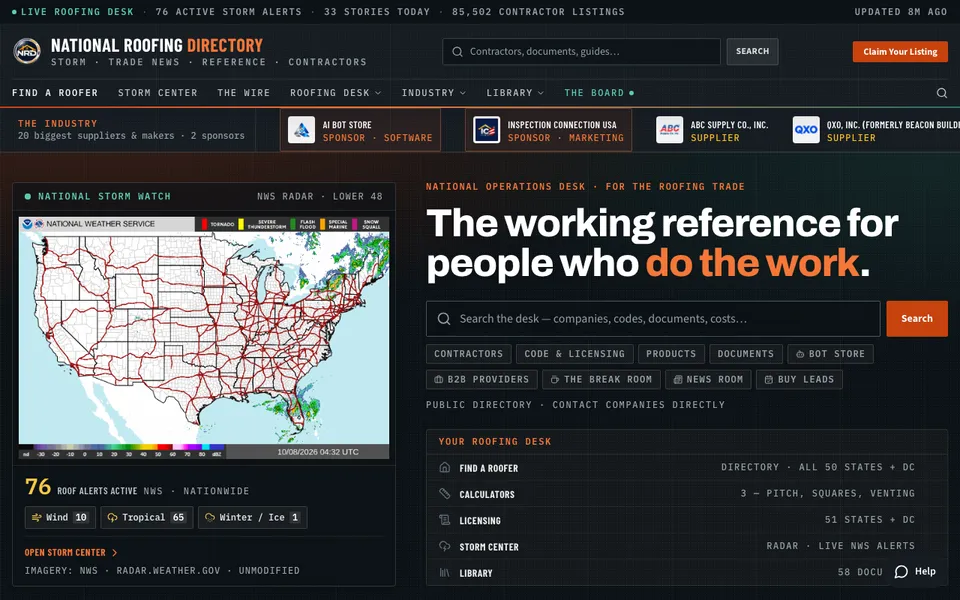Click the calendar icon on Buy Leads chip
This screenshot has height=600, width=960.
768,380
